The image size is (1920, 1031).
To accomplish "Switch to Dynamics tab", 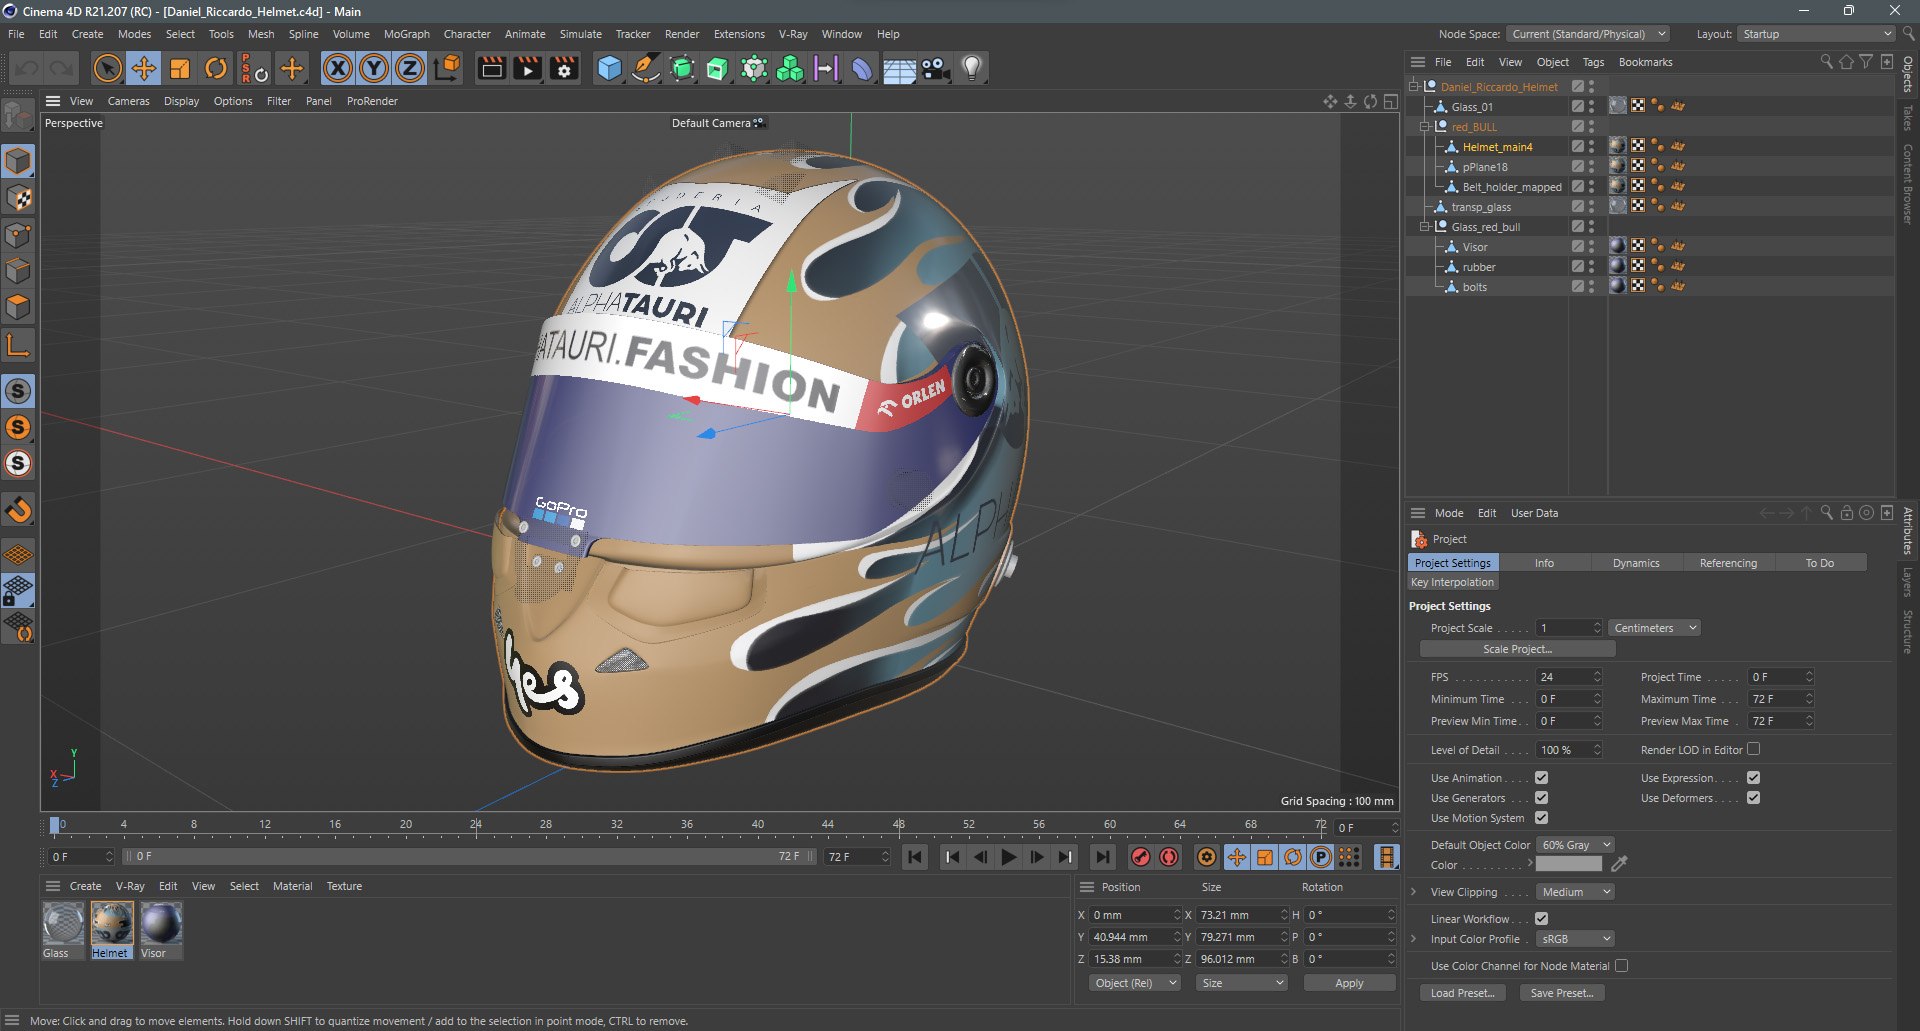I will pyautogui.click(x=1635, y=563).
